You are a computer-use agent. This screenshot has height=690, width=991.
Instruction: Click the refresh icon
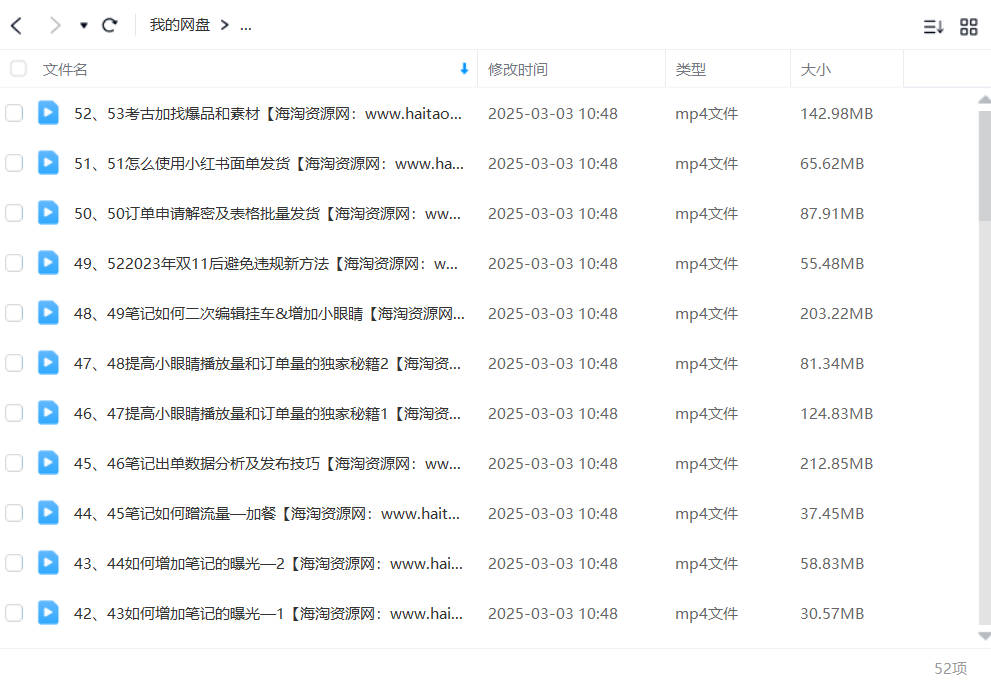click(110, 25)
